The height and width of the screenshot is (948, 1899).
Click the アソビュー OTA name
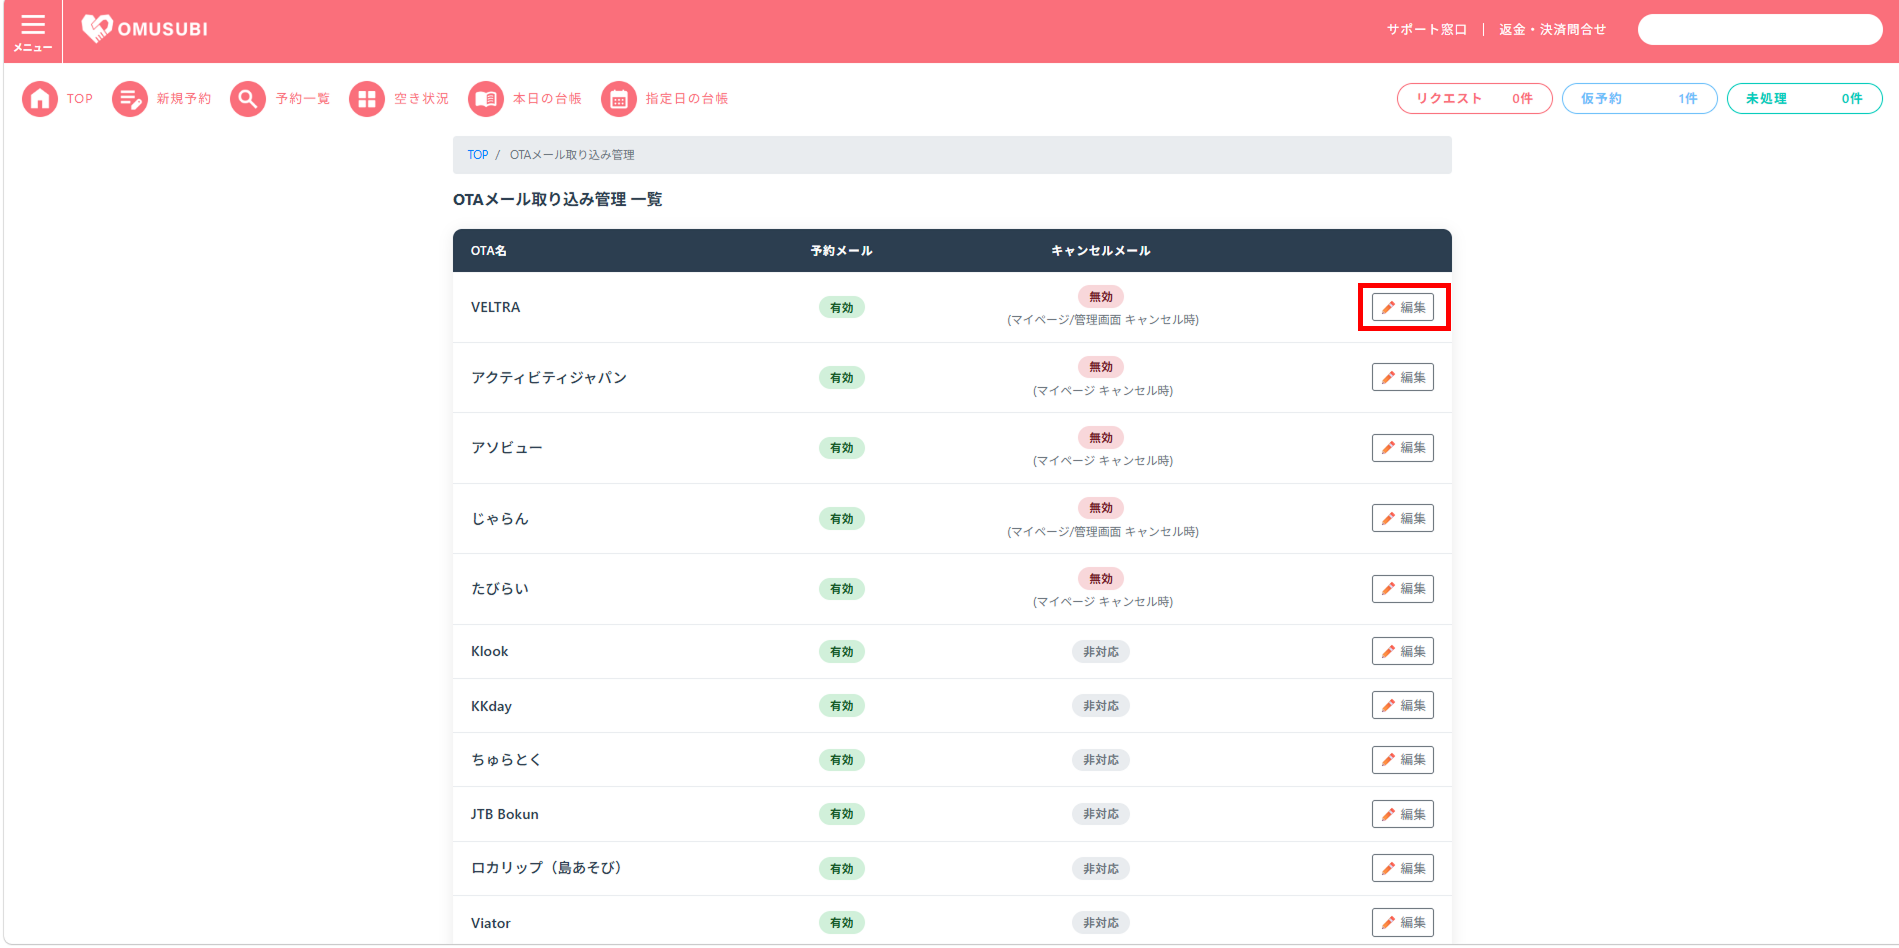click(x=507, y=448)
